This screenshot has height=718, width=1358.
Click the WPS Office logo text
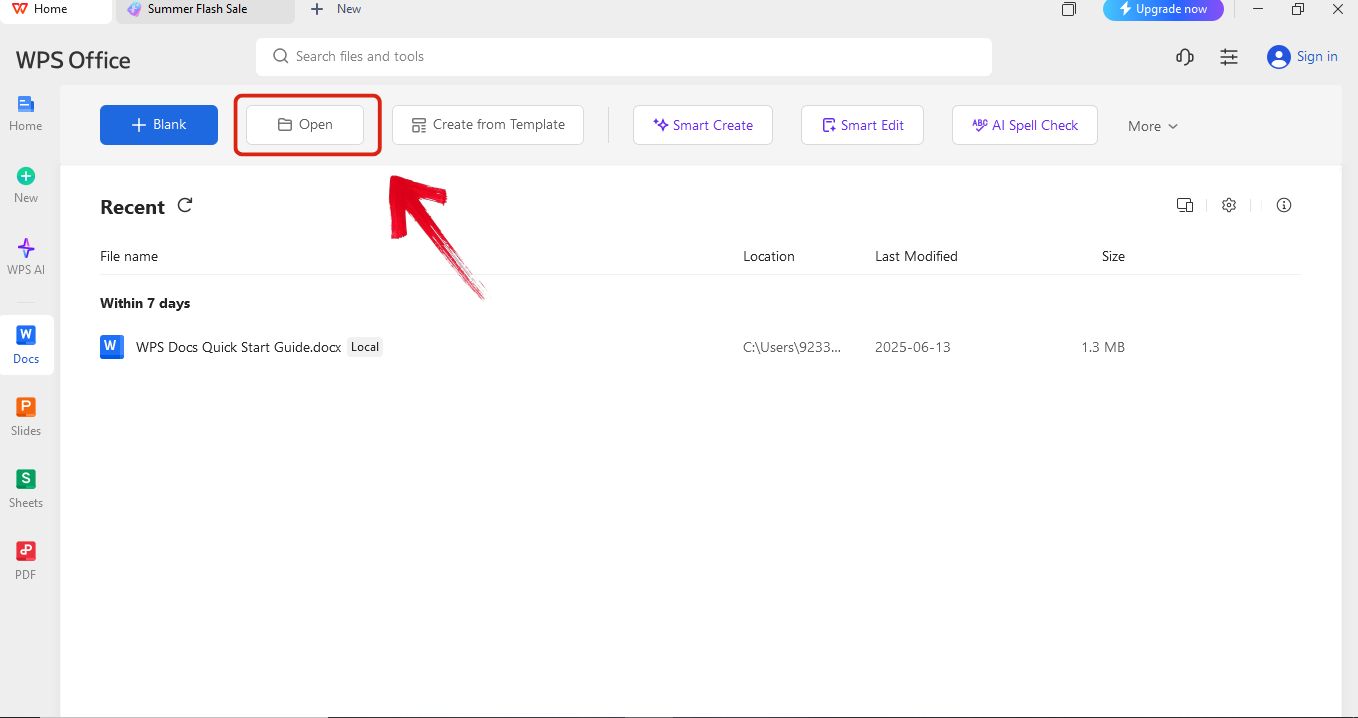tap(73, 60)
